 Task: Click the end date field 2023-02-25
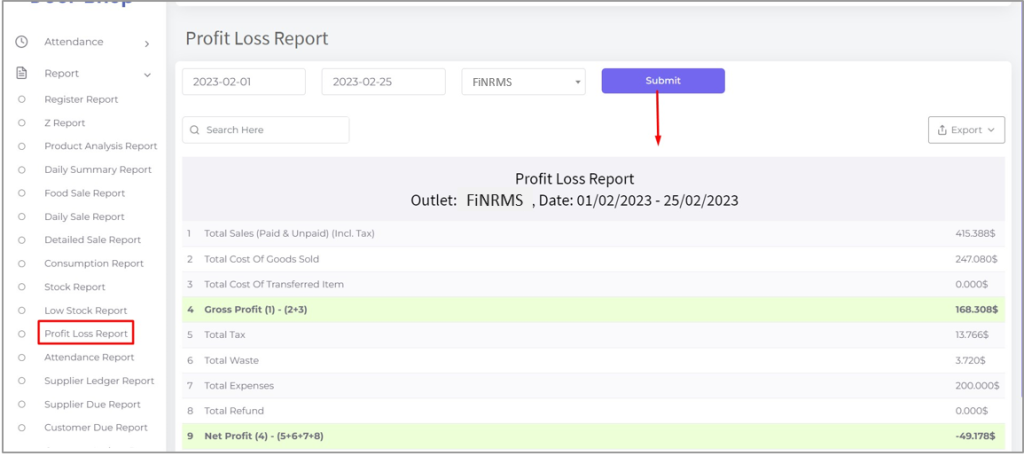[383, 82]
